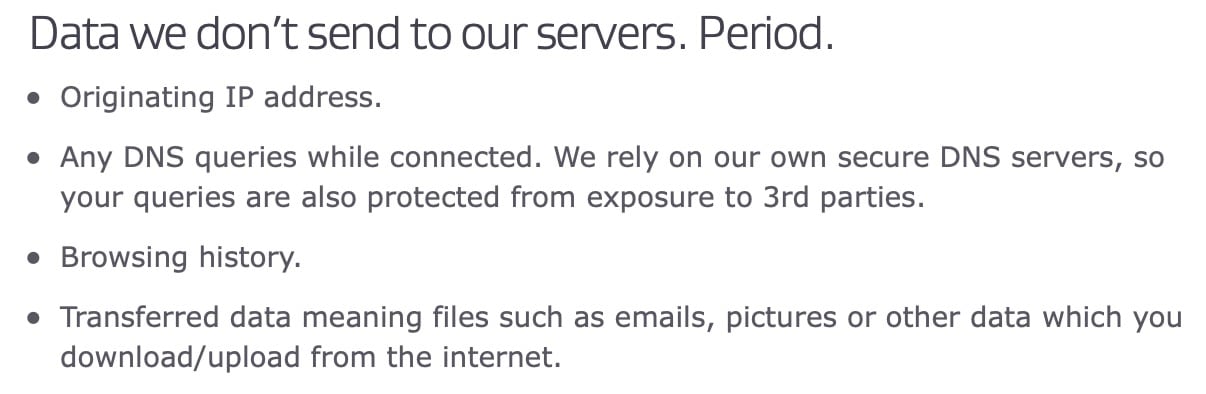Click the heading "Data we don't send"
Screen dimensions: 1206x394
coord(431,34)
